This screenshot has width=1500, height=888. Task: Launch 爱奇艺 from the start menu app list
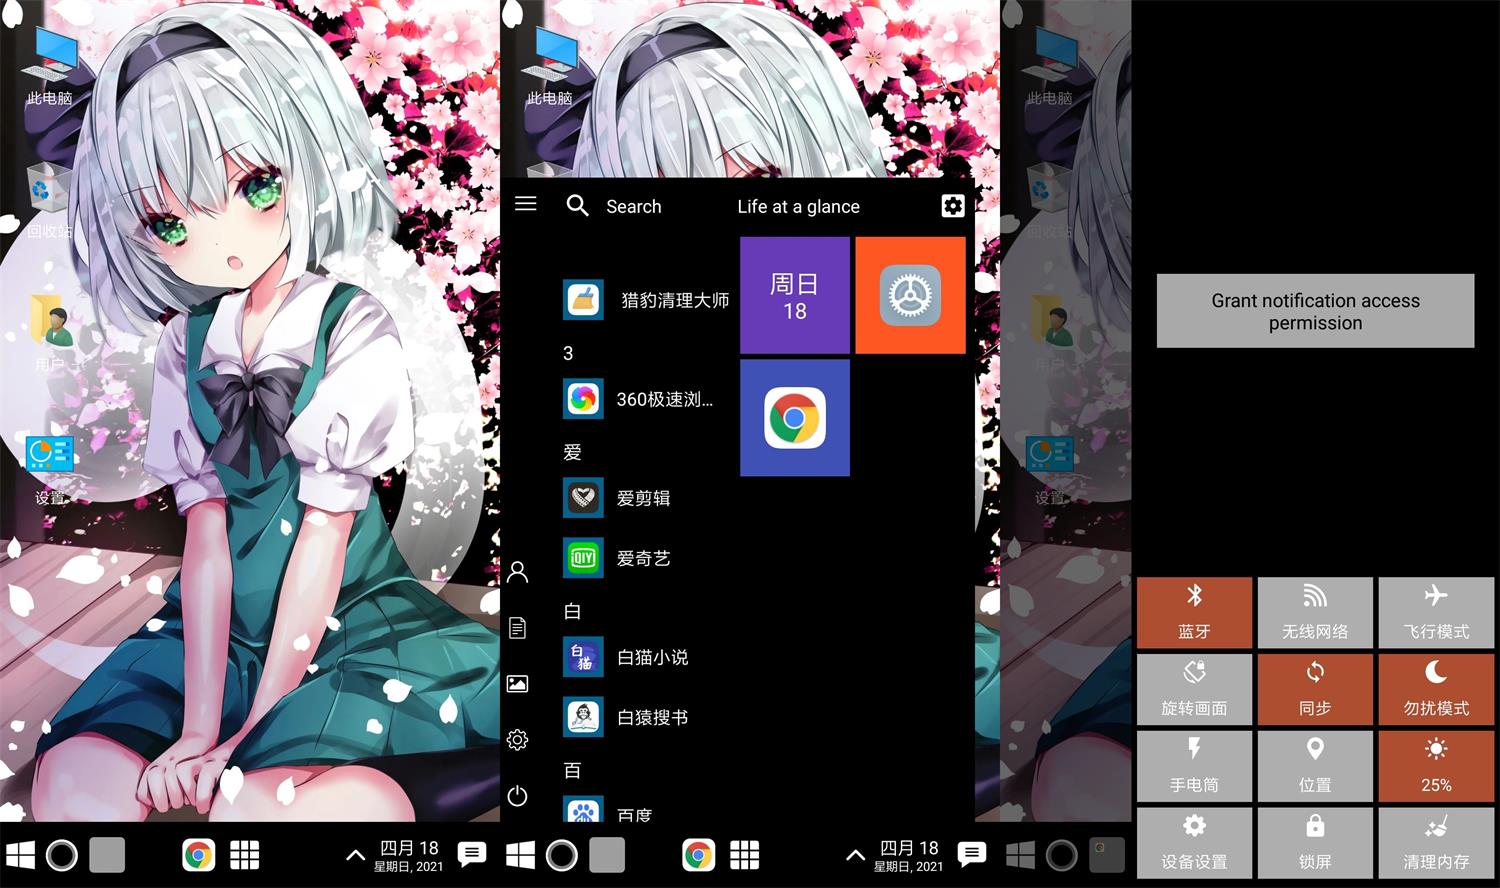pos(643,558)
